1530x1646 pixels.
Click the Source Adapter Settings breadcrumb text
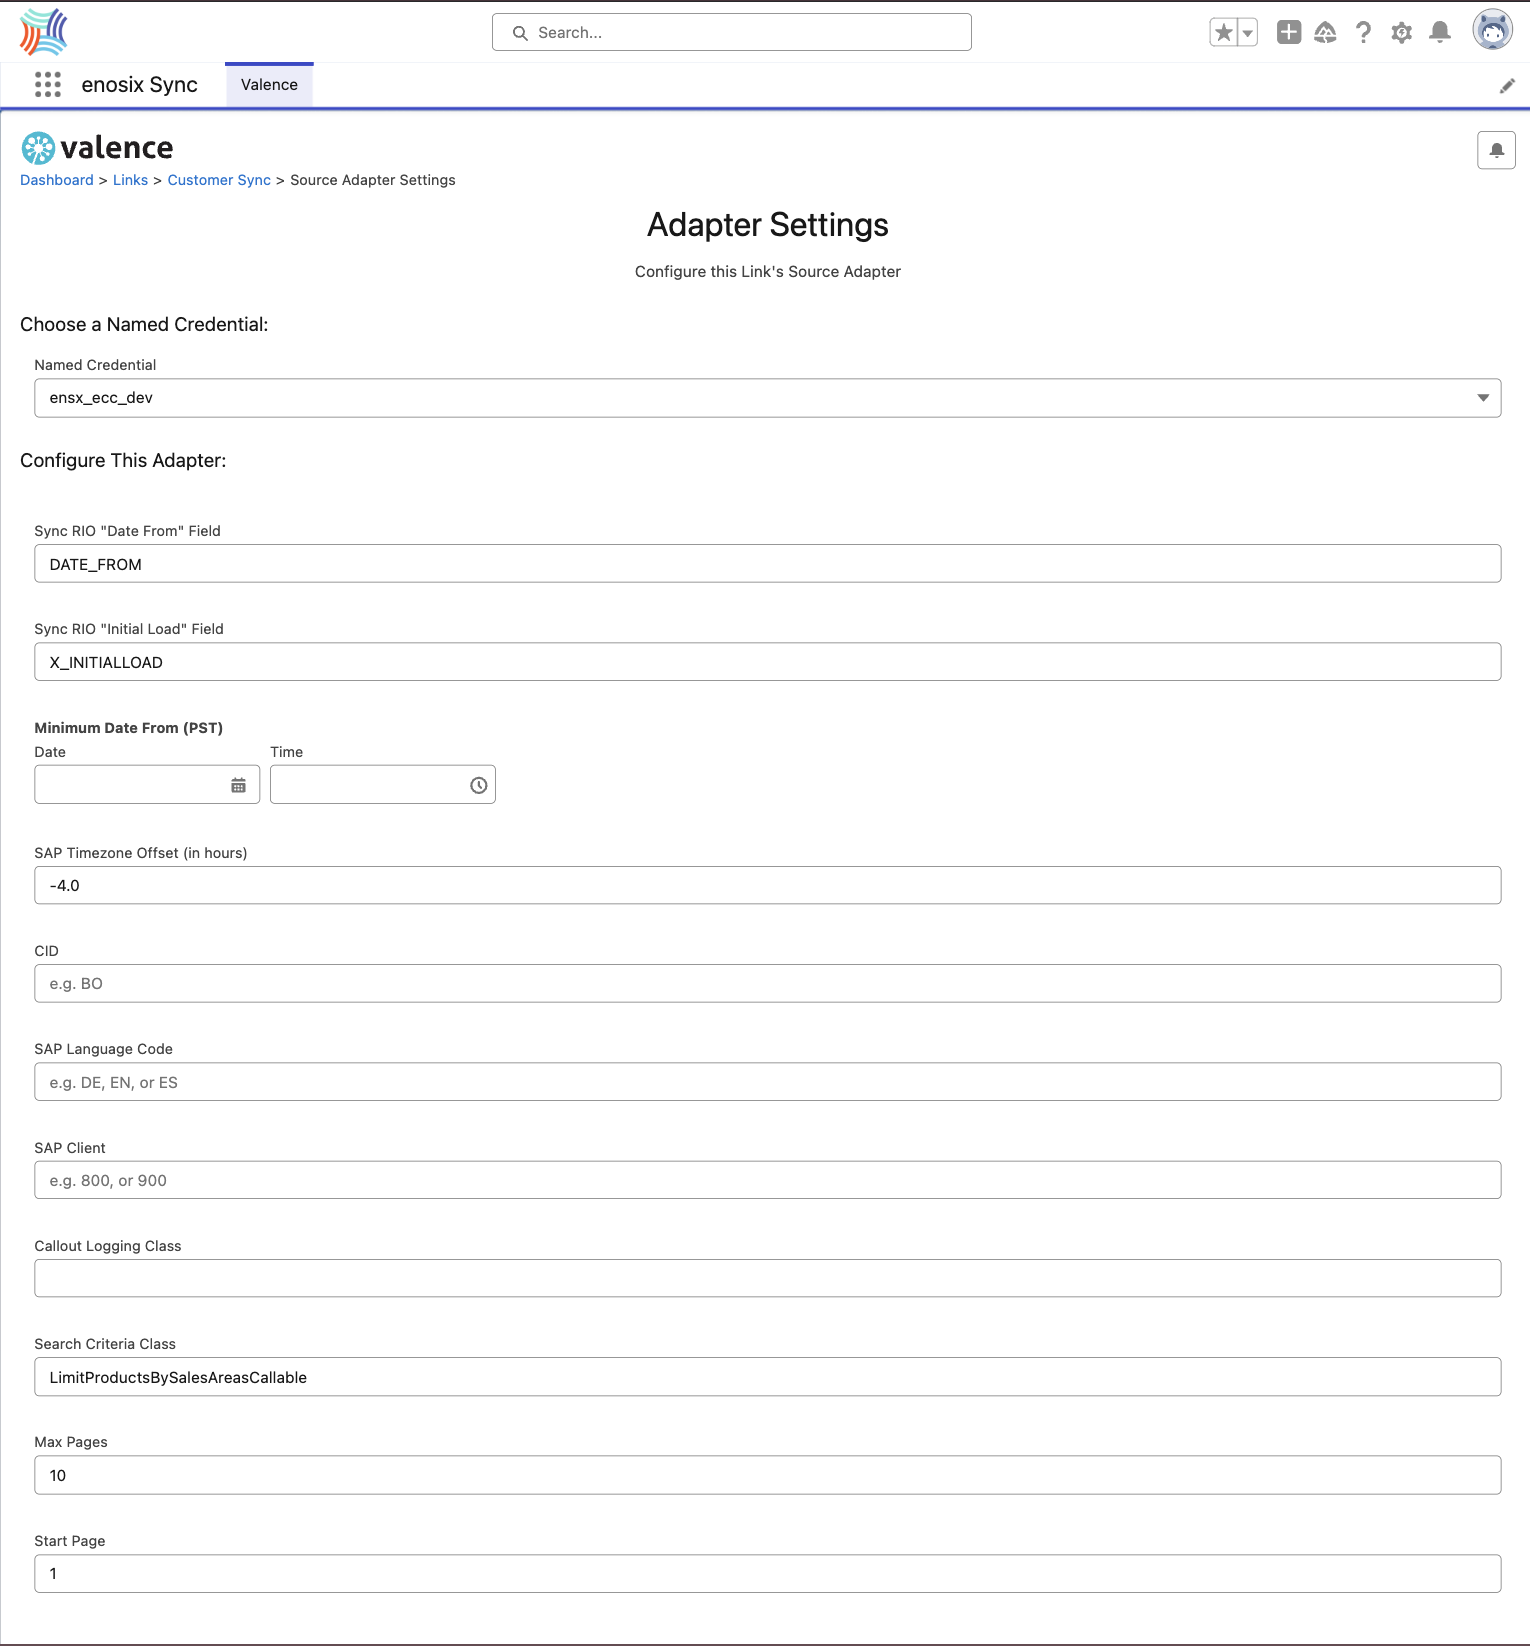373,180
